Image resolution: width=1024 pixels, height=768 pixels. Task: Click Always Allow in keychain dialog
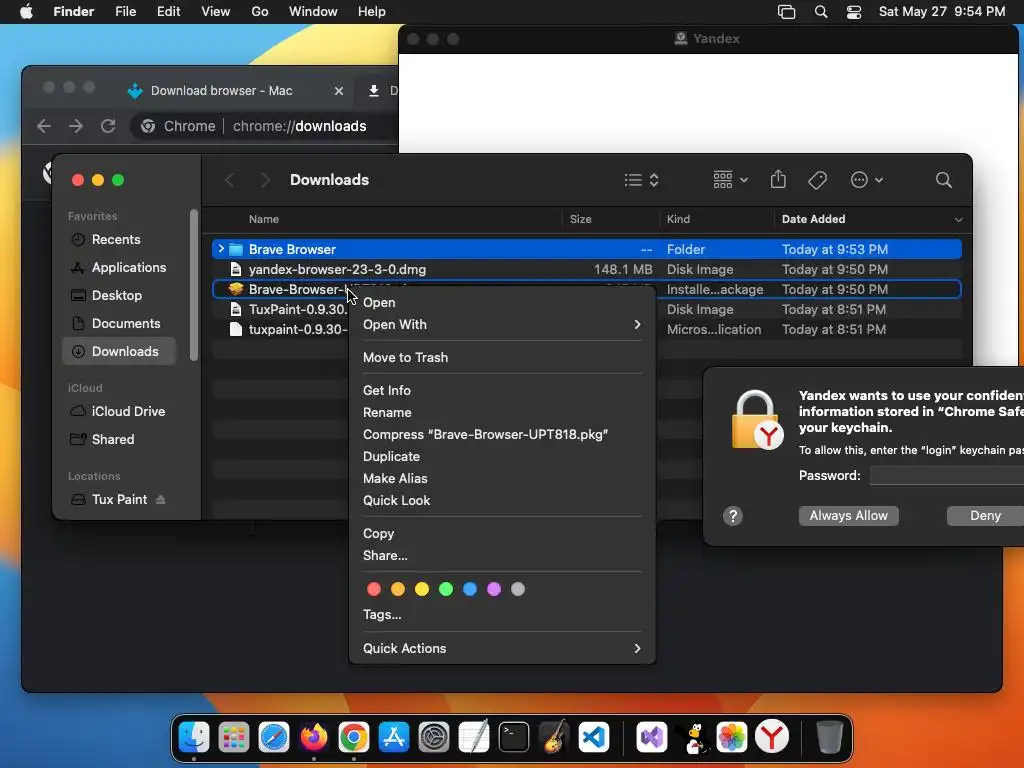pyautogui.click(x=848, y=516)
